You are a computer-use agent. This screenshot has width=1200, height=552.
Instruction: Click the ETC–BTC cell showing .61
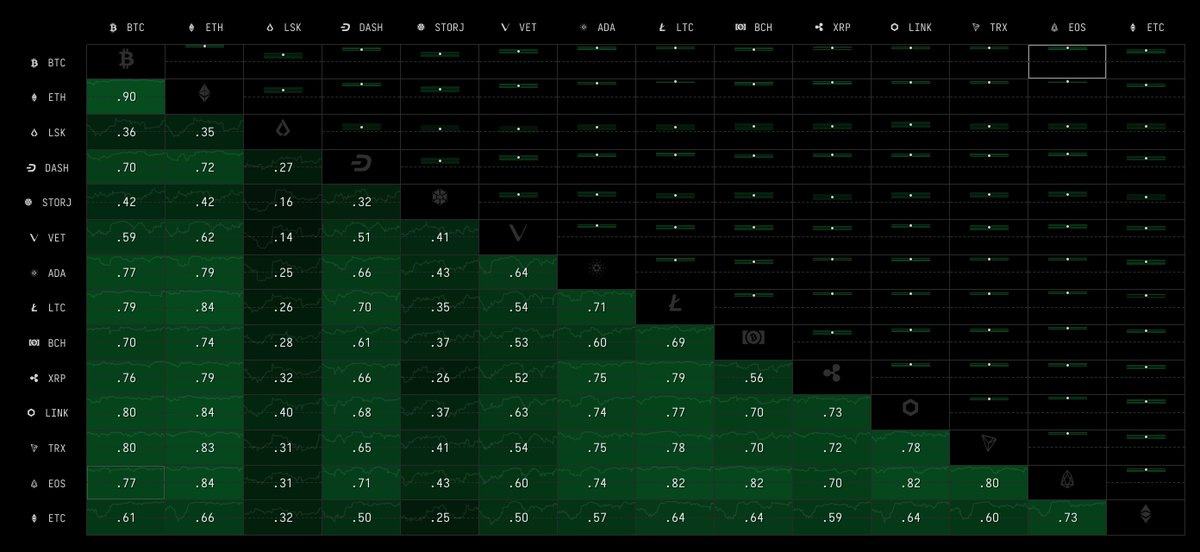[126, 518]
